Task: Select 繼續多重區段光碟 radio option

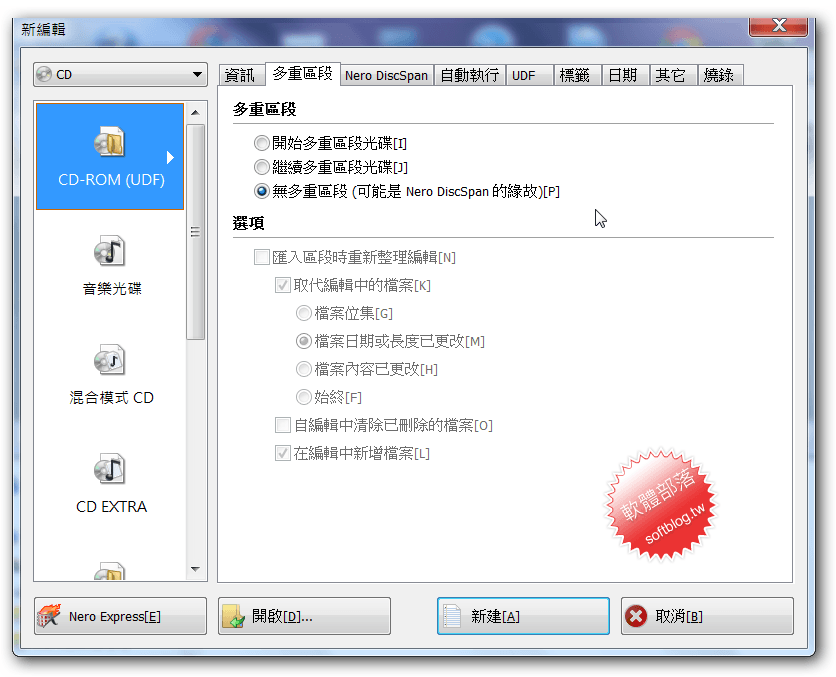Action: coord(261,167)
